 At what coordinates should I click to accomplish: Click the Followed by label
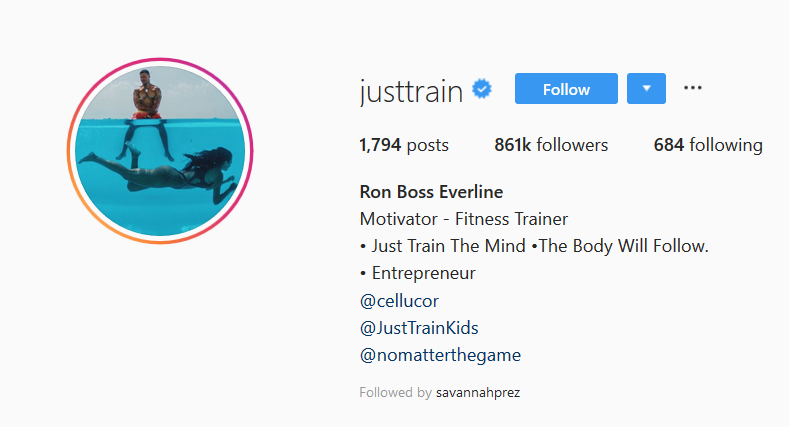click(x=396, y=392)
